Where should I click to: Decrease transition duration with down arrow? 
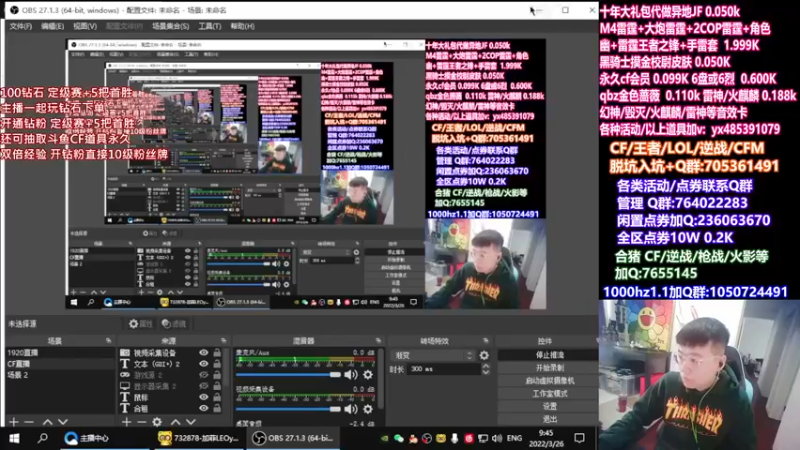coord(486,372)
